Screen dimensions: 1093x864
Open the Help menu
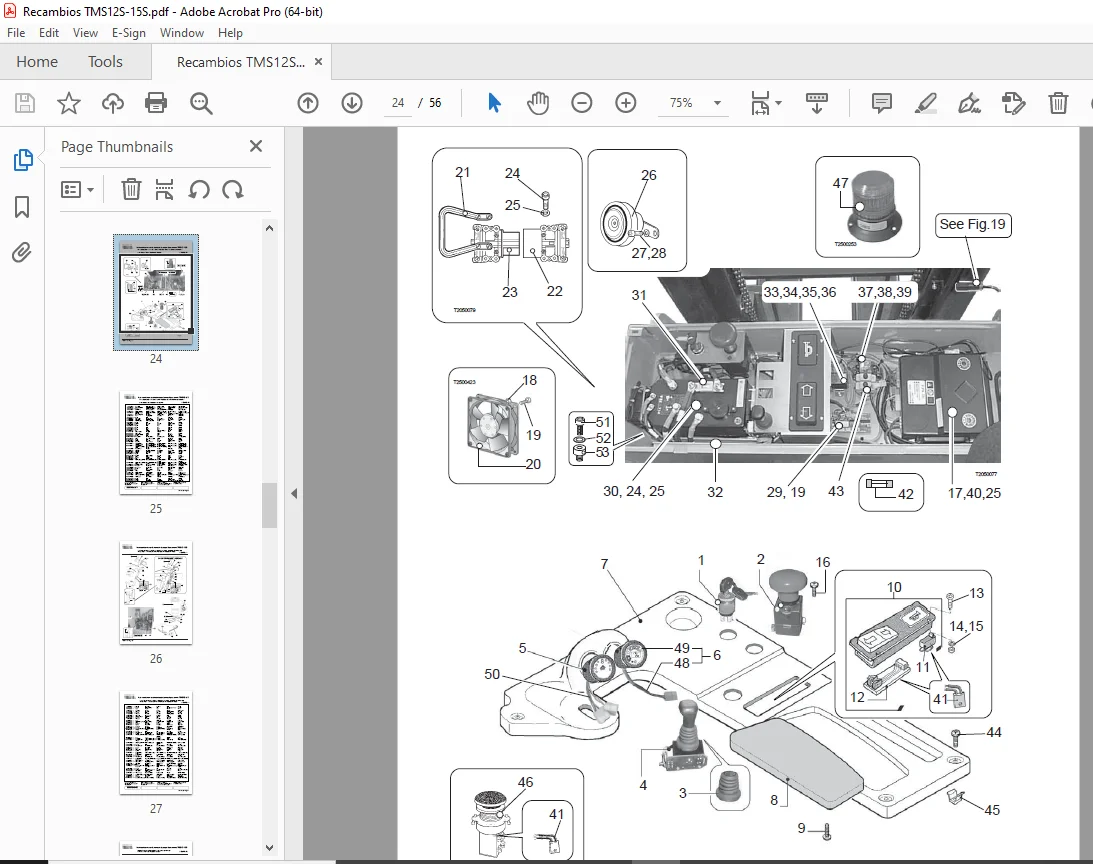(230, 33)
